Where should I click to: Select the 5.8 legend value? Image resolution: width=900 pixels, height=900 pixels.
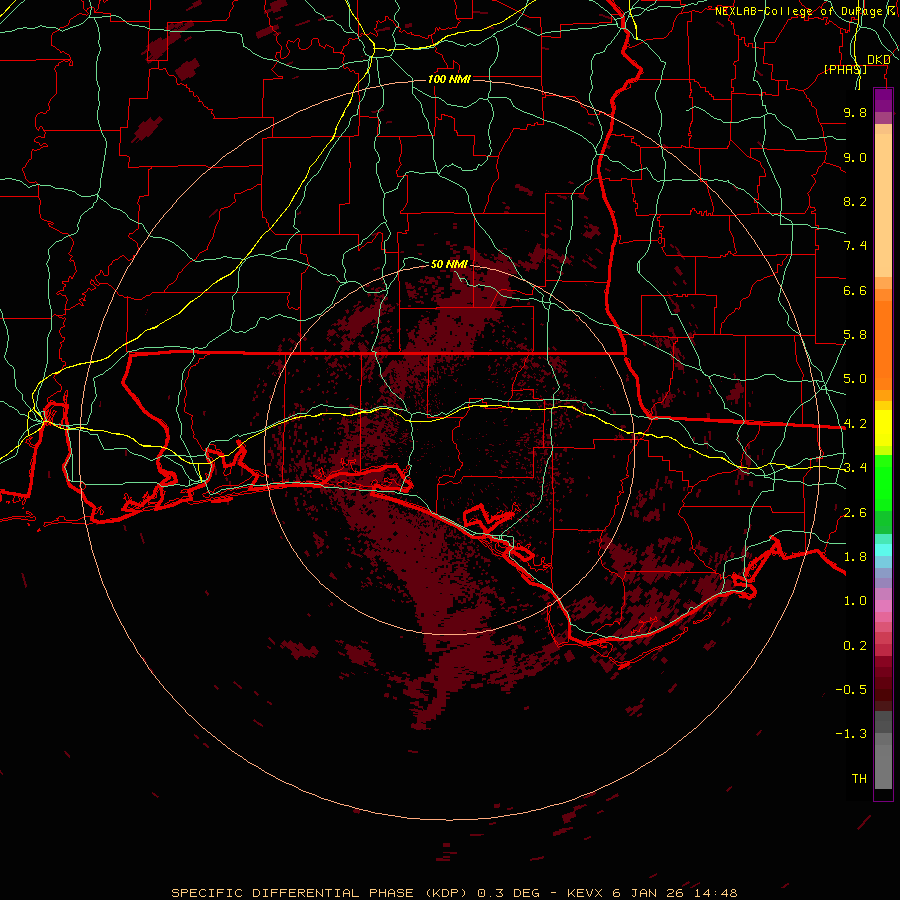(855, 335)
